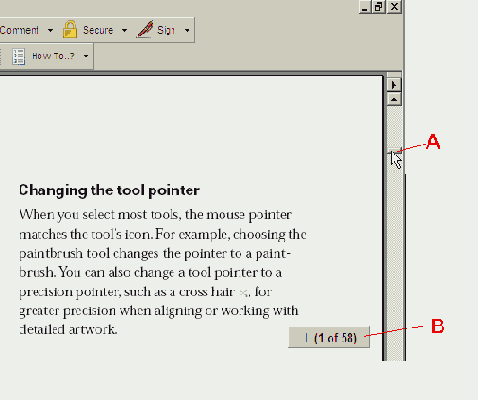Viewport: 478px width, 400px height.
Task: Click the How To list icon
Action: pos(18,56)
